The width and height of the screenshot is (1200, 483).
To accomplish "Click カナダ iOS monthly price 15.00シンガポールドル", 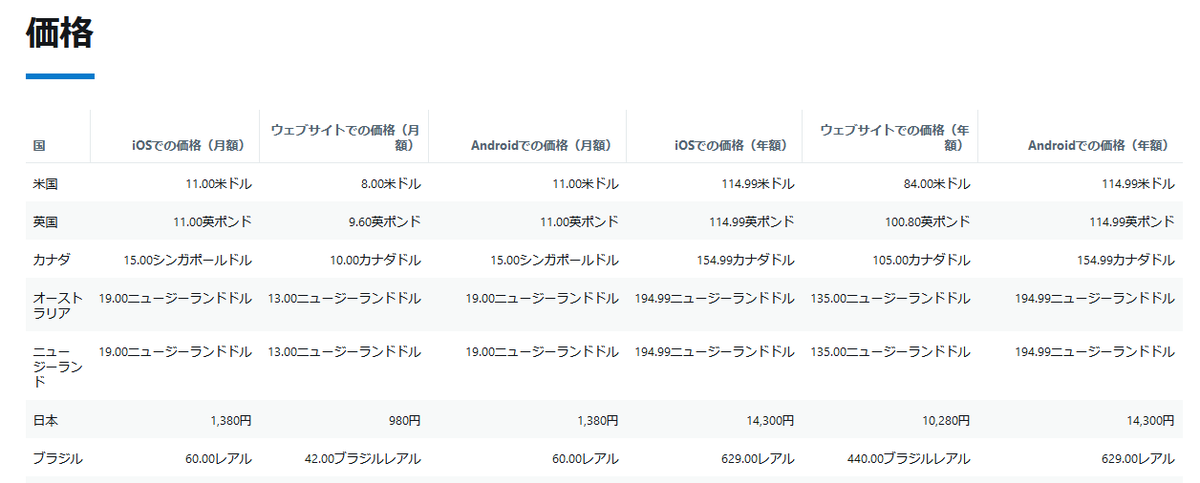I will pos(188,260).
